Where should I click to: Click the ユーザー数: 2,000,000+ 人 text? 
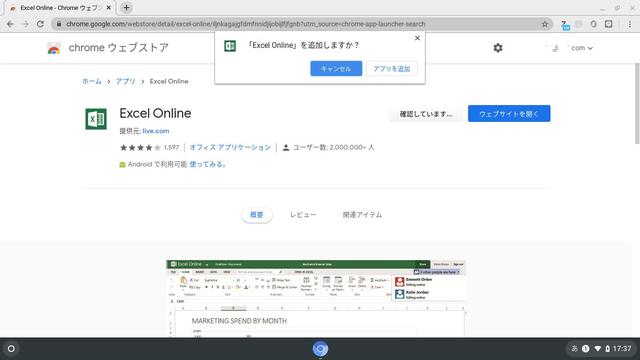333,147
